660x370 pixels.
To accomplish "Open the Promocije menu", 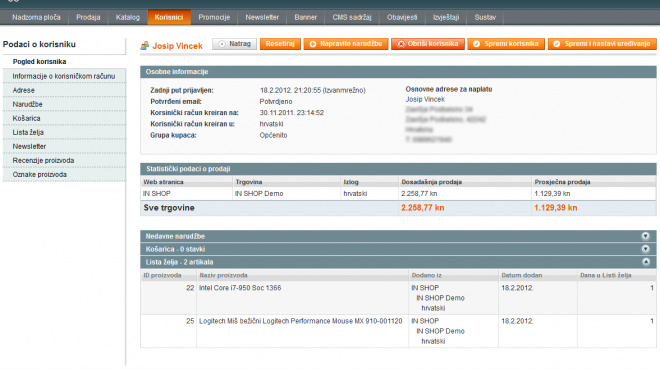I will pyautogui.click(x=214, y=17).
